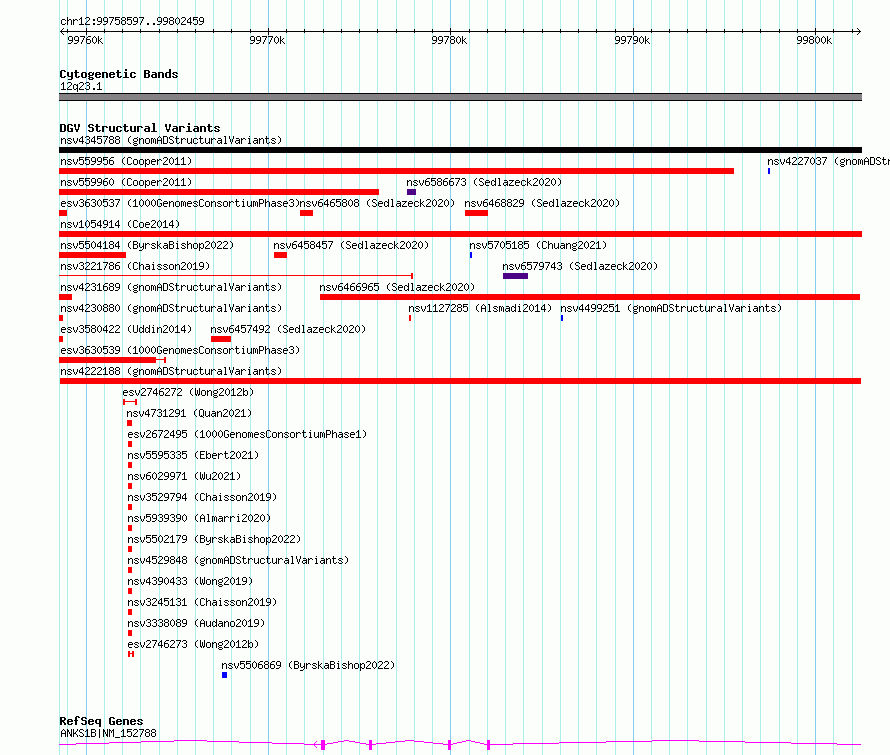
Task: Open nsv5705185 (Chuang2021) label
Action: click(x=538, y=245)
